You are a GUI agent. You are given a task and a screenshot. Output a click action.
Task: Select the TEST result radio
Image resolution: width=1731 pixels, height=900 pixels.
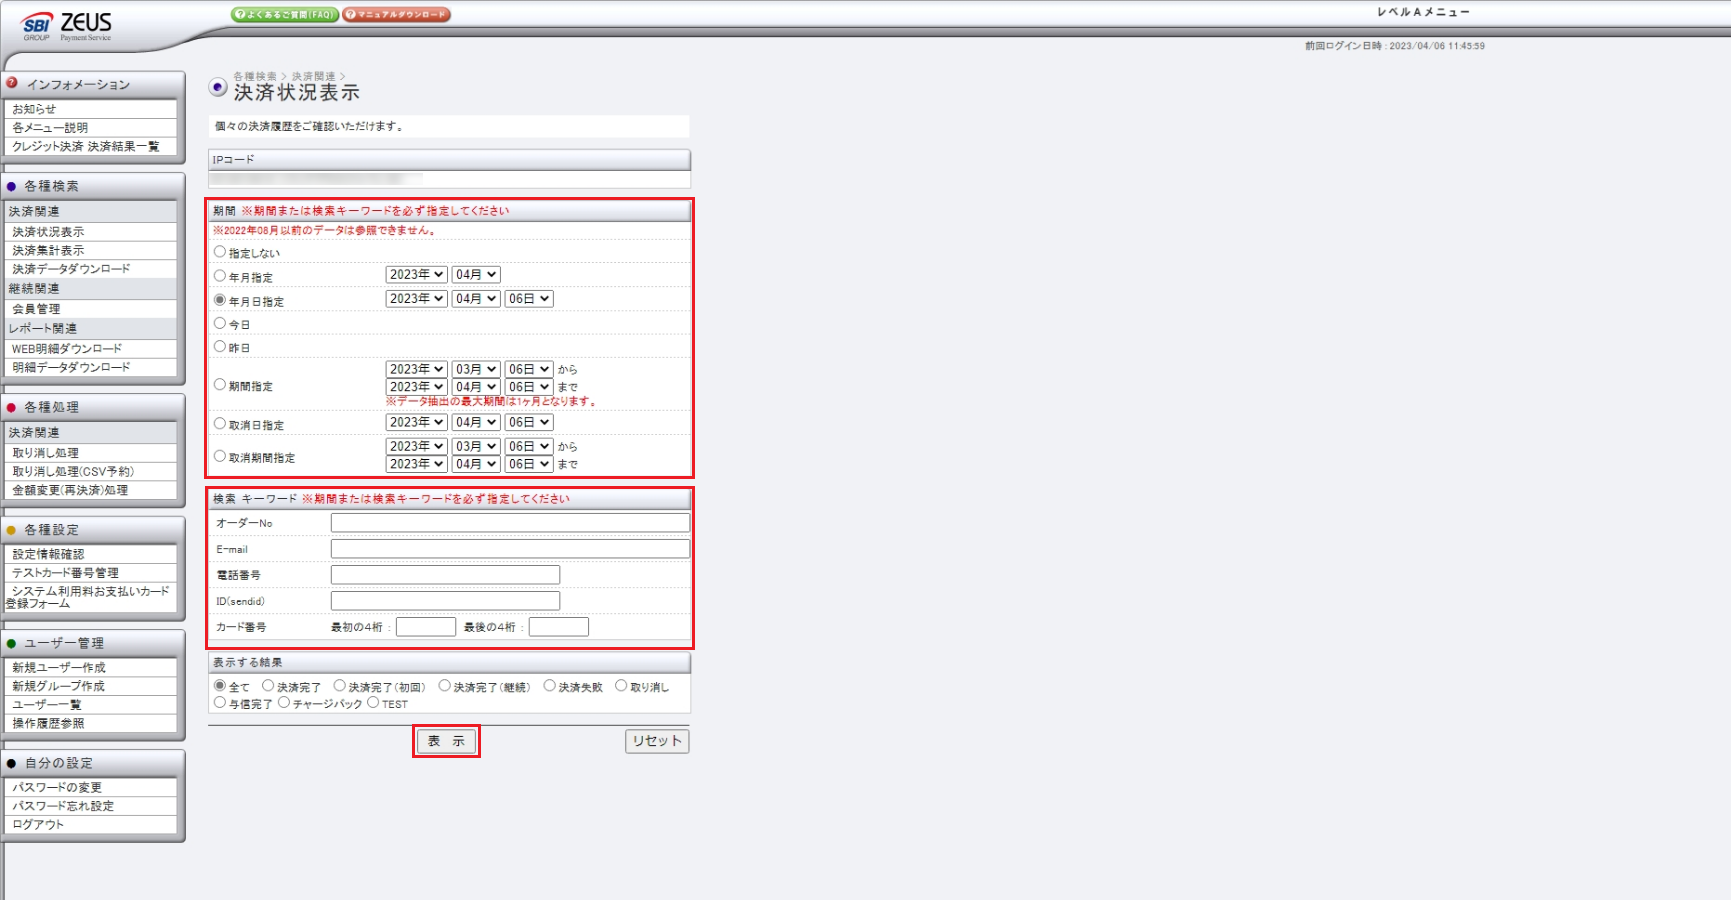373,703
